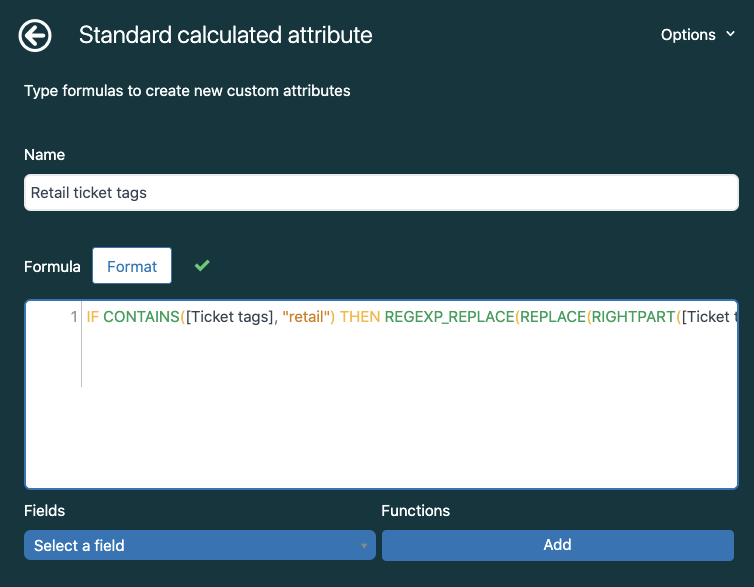Image resolution: width=754 pixels, height=587 pixels.
Task: Click the green formula validation checkmark
Action: coord(202,266)
